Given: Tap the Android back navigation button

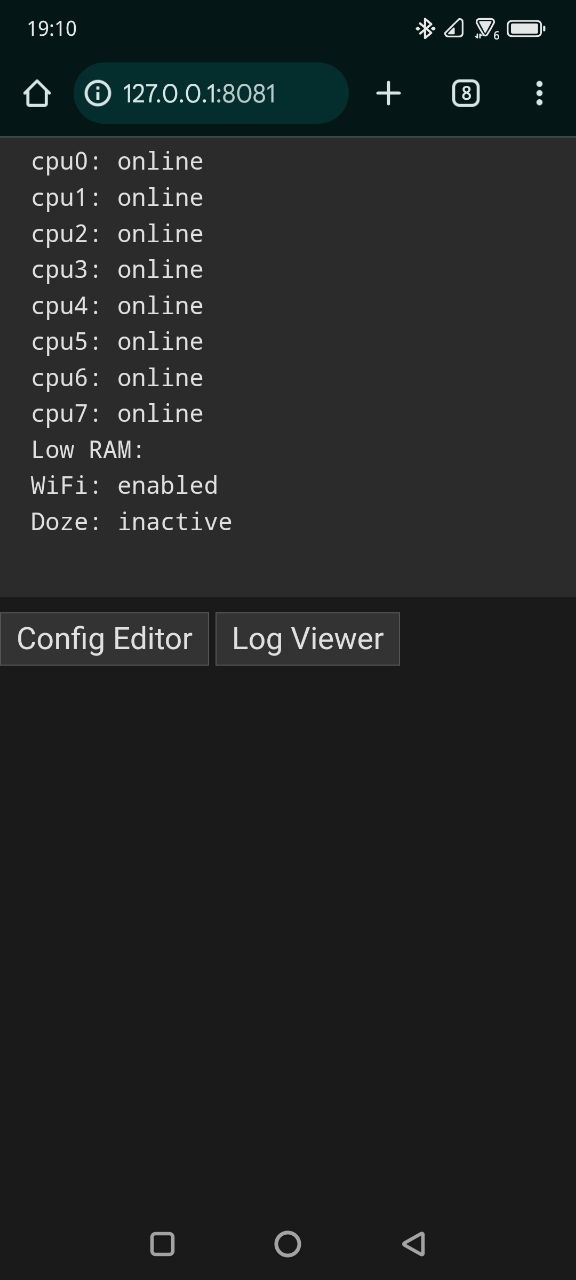Looking at the screenshot, I should tap(413, 1243).
